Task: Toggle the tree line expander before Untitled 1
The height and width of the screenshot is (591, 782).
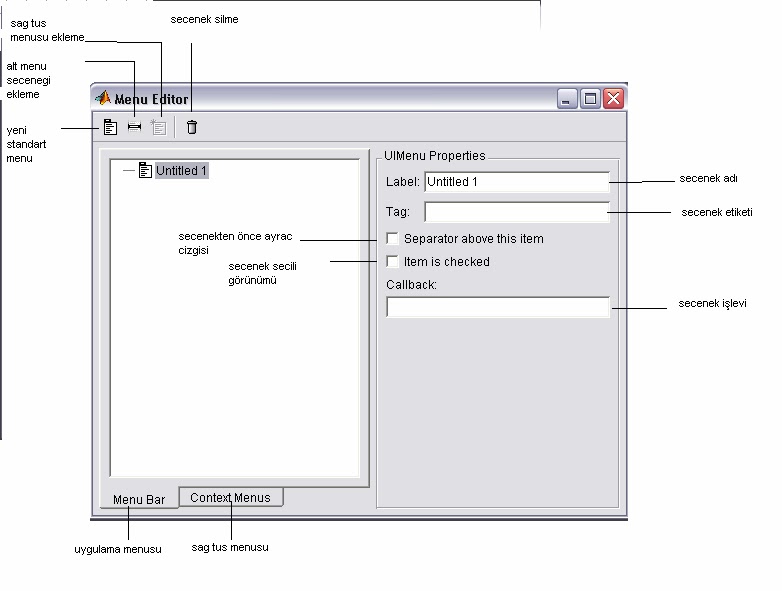Action: coord(129,171)
